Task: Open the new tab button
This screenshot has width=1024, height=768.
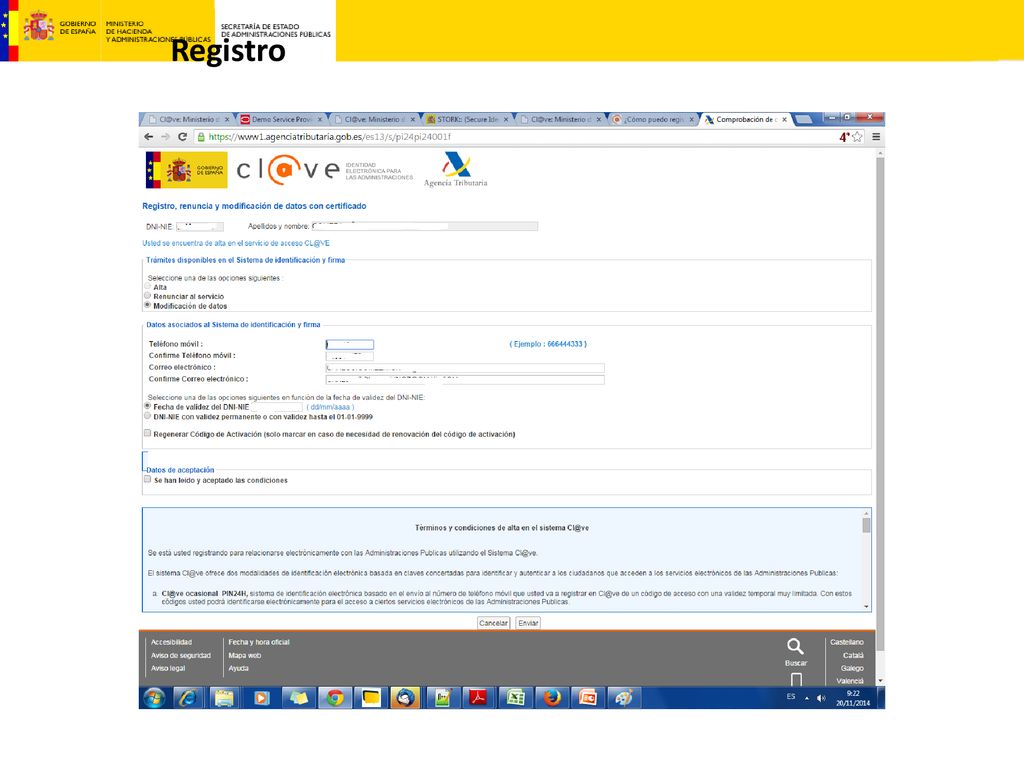Action: pos(804,120)
